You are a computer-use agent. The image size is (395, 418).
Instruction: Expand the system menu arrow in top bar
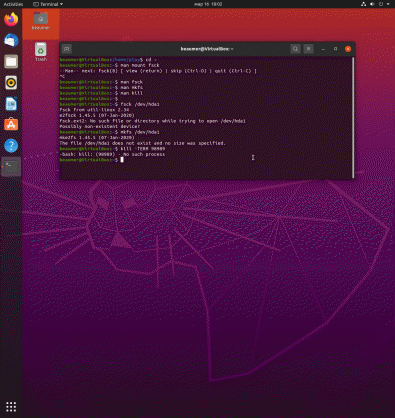388,4
